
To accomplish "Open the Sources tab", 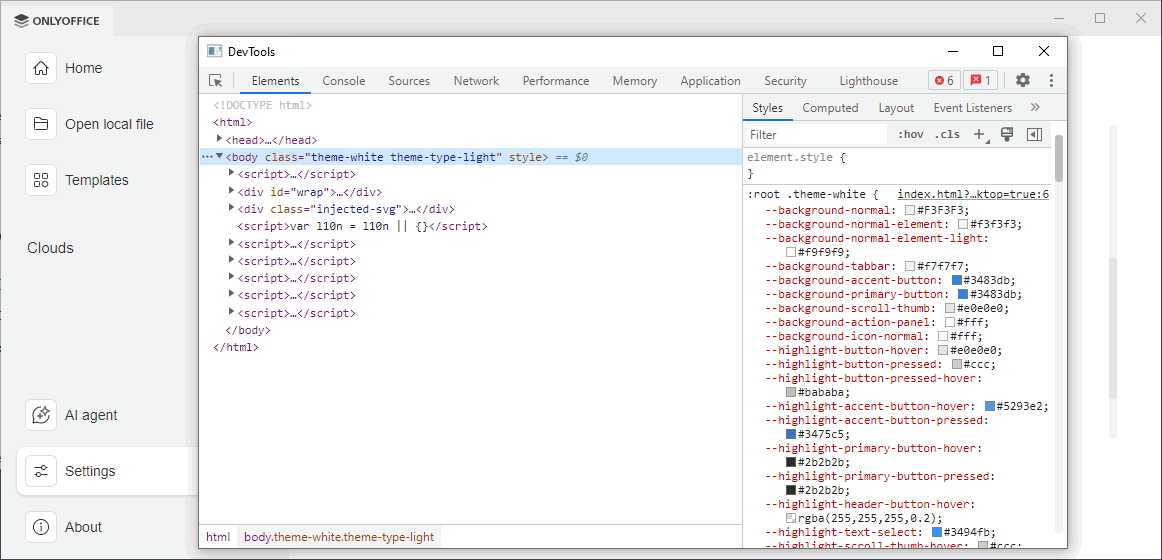I will pyautogui.click(x=409, y=81).
